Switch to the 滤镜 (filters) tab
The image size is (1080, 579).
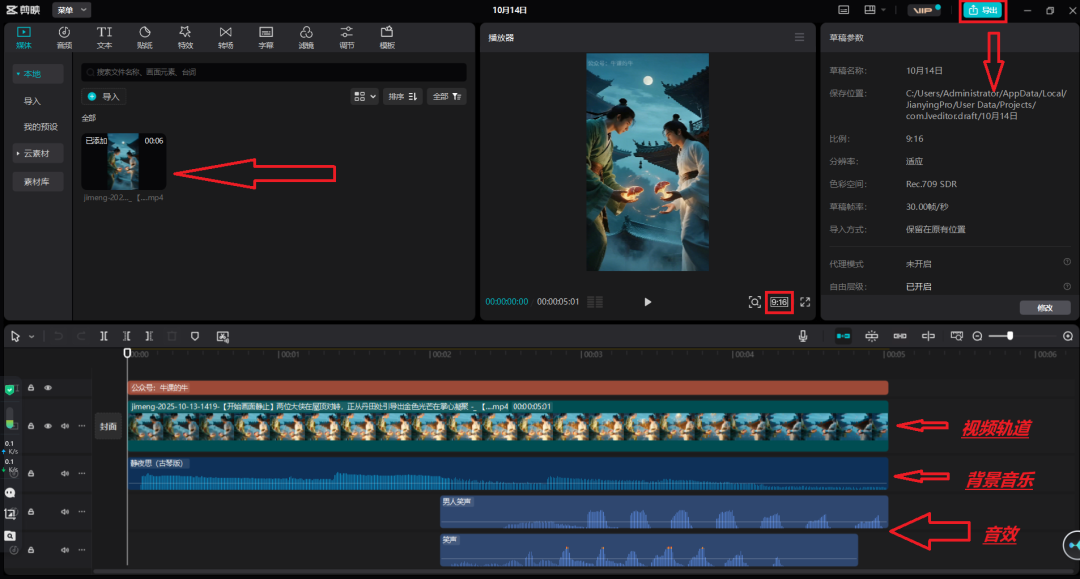(x=306, y=37)
